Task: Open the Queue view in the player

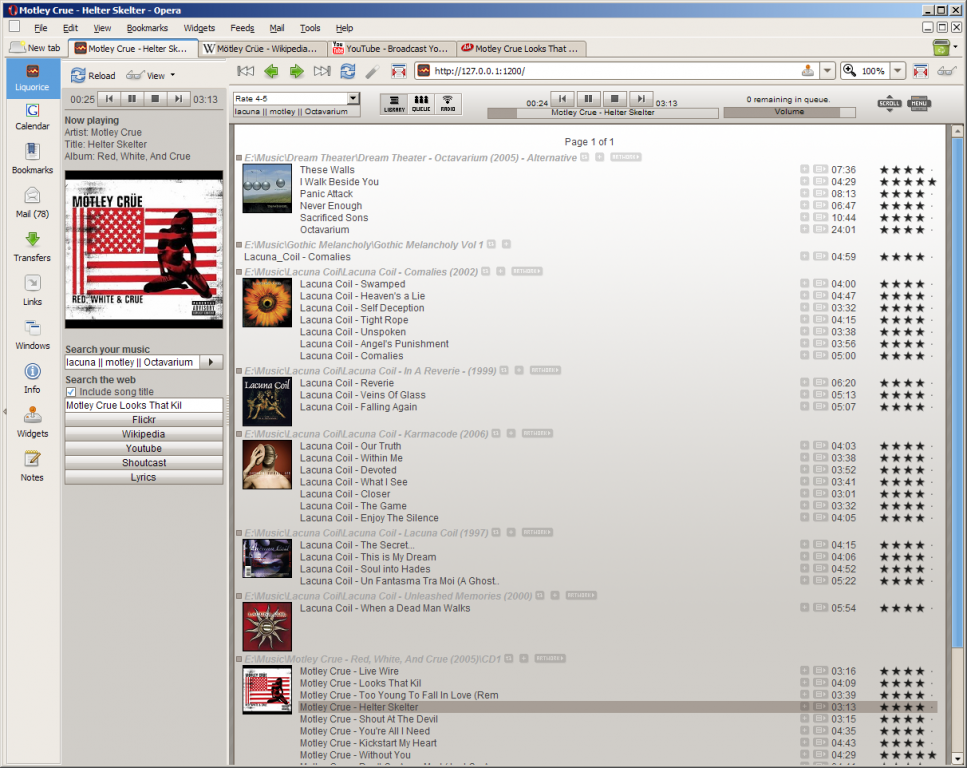Action: tap(421, 104)
